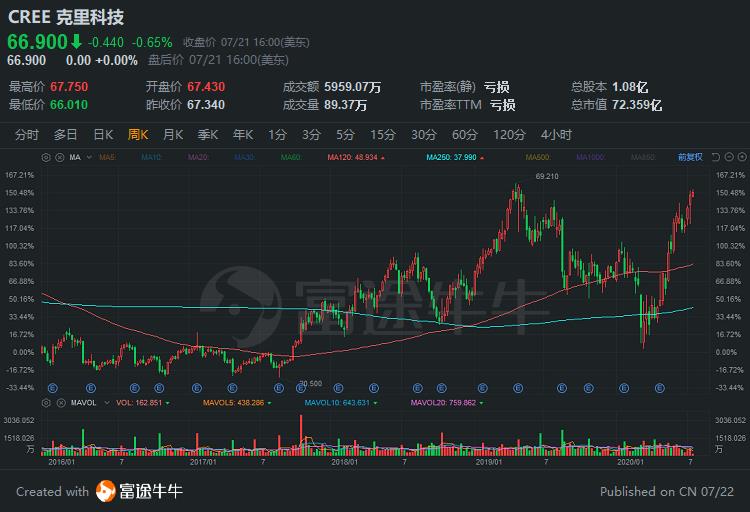The height and width of the screenshot is (512, 750).
Task: Select the 1分 one-minute interval
Action: [277, 135]
